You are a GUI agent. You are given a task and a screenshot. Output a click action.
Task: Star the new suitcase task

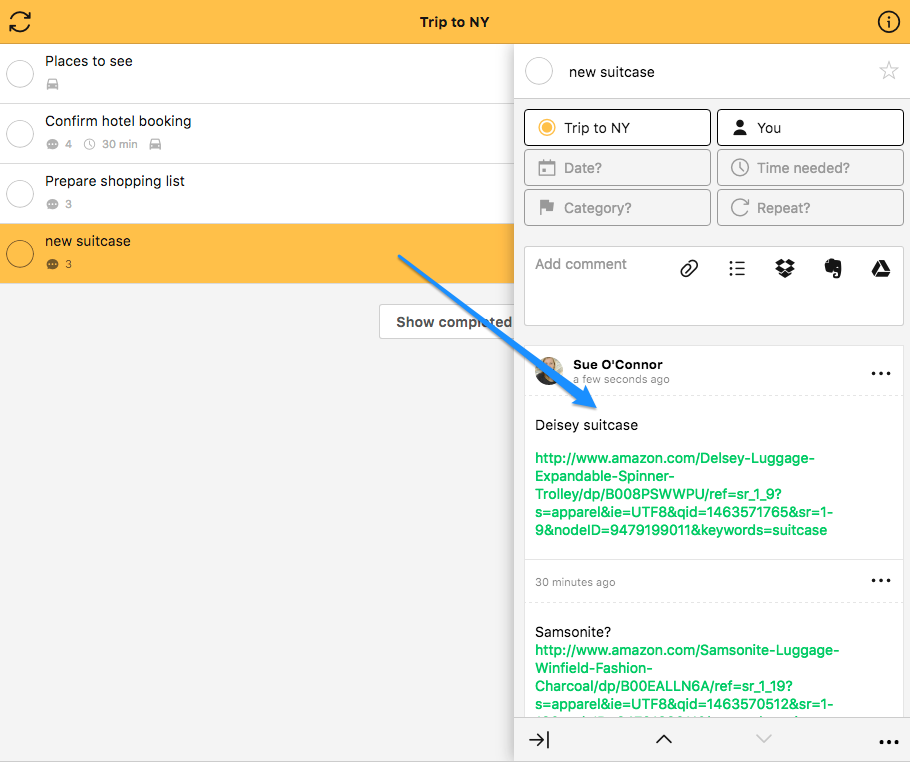coord(888,71)
